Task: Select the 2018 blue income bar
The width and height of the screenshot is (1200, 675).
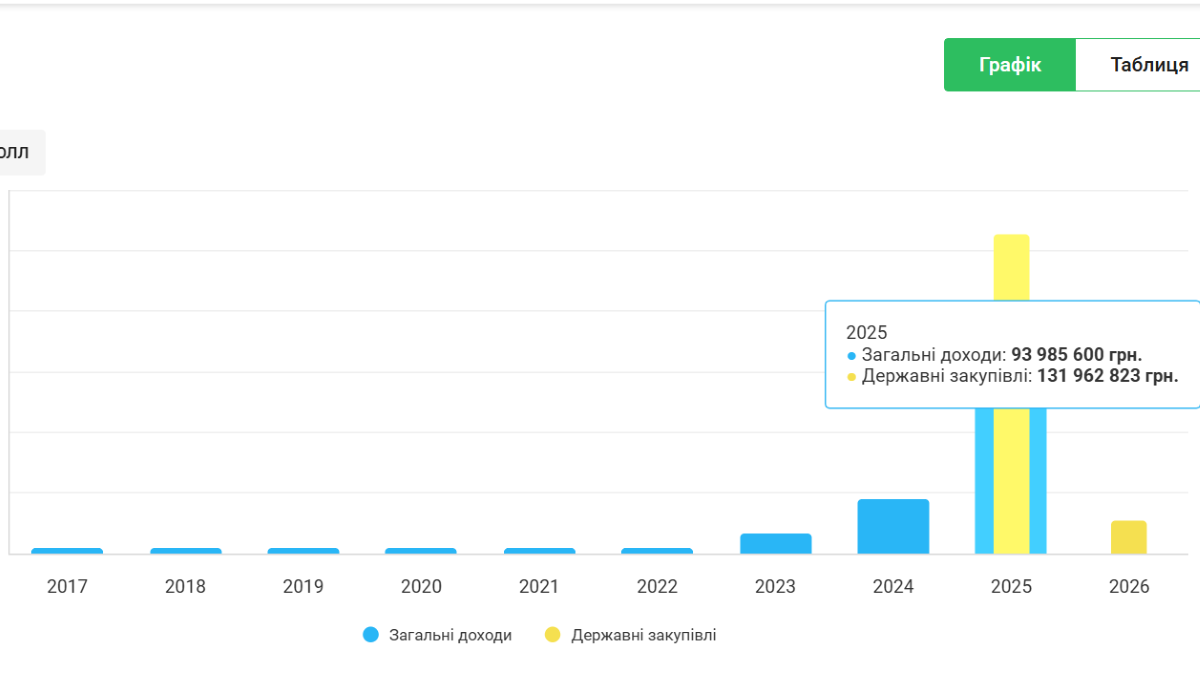Action: (185, 551)
